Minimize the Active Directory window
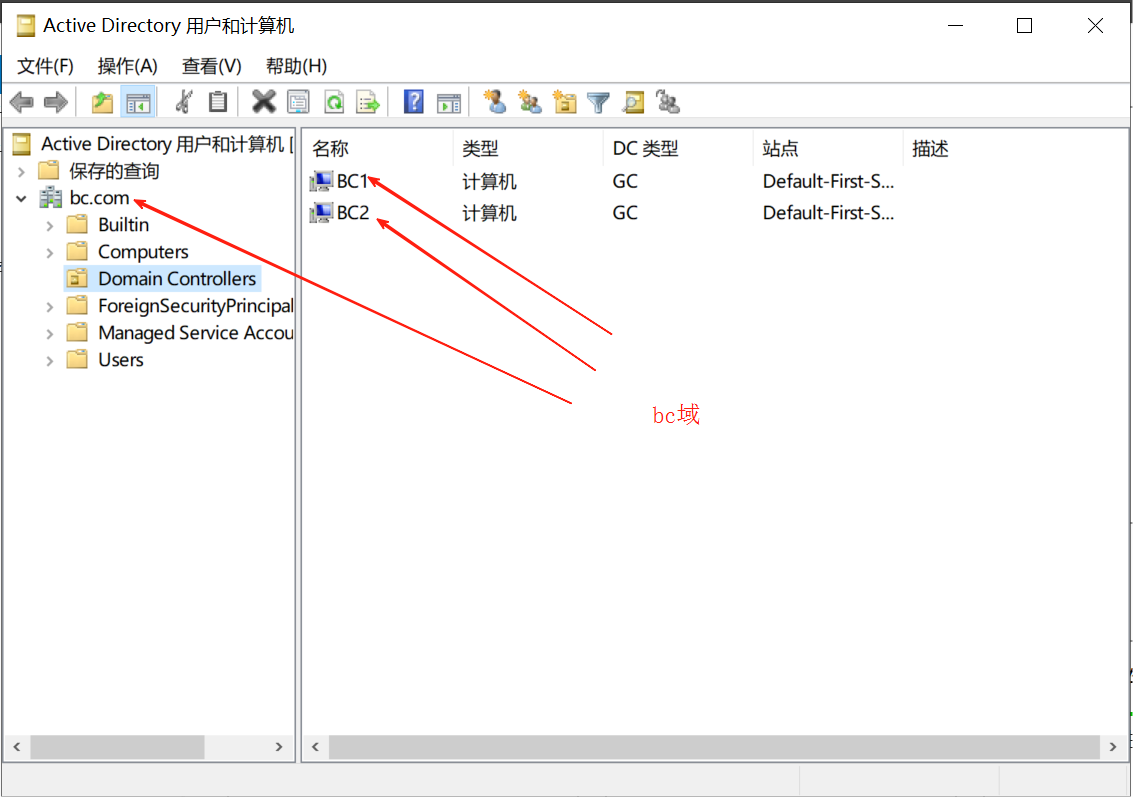 point(956,26)
